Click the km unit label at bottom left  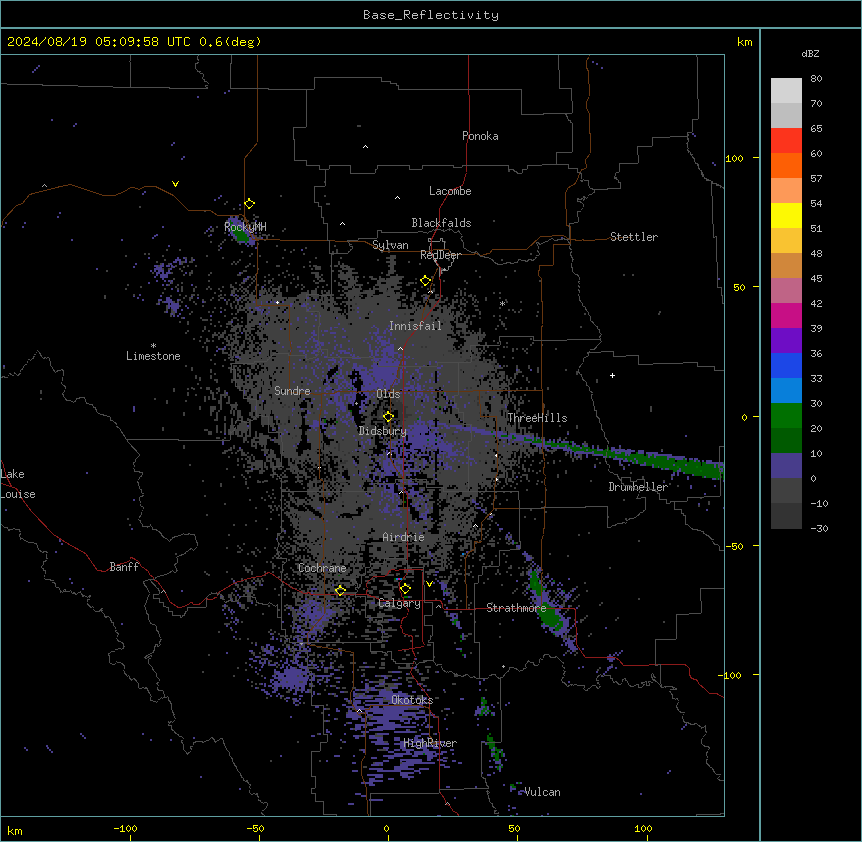coord(15,830)
